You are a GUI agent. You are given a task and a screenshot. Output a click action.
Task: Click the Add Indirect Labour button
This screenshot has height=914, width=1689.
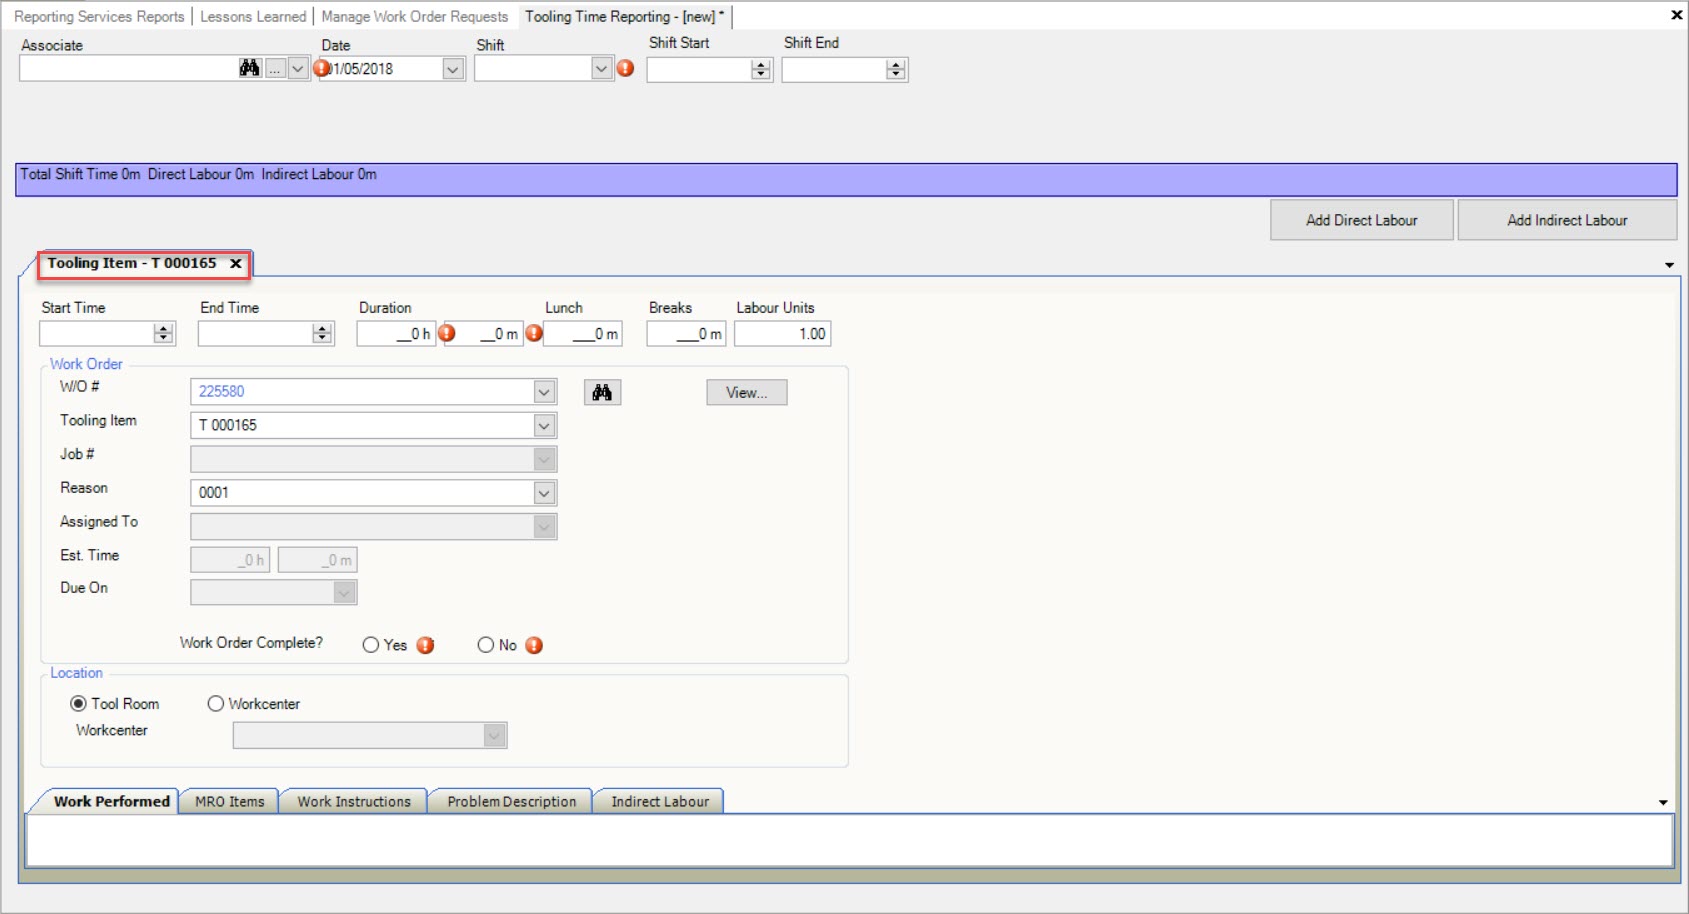(1567, 220)
